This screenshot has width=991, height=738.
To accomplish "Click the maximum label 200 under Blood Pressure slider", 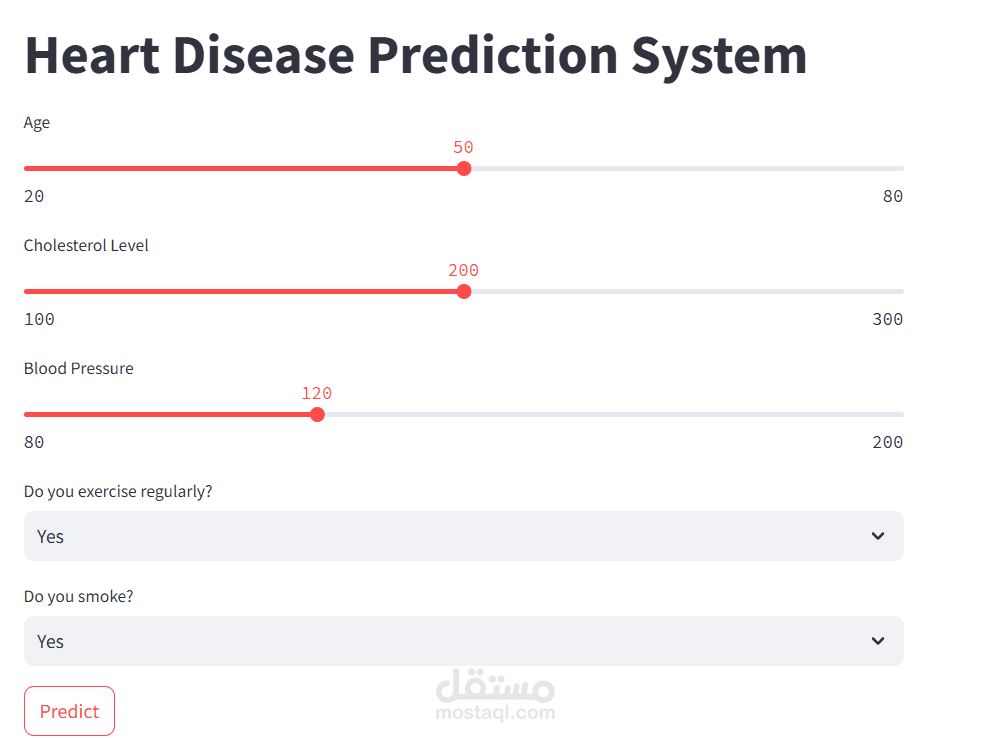I will [x=888, y=442].
